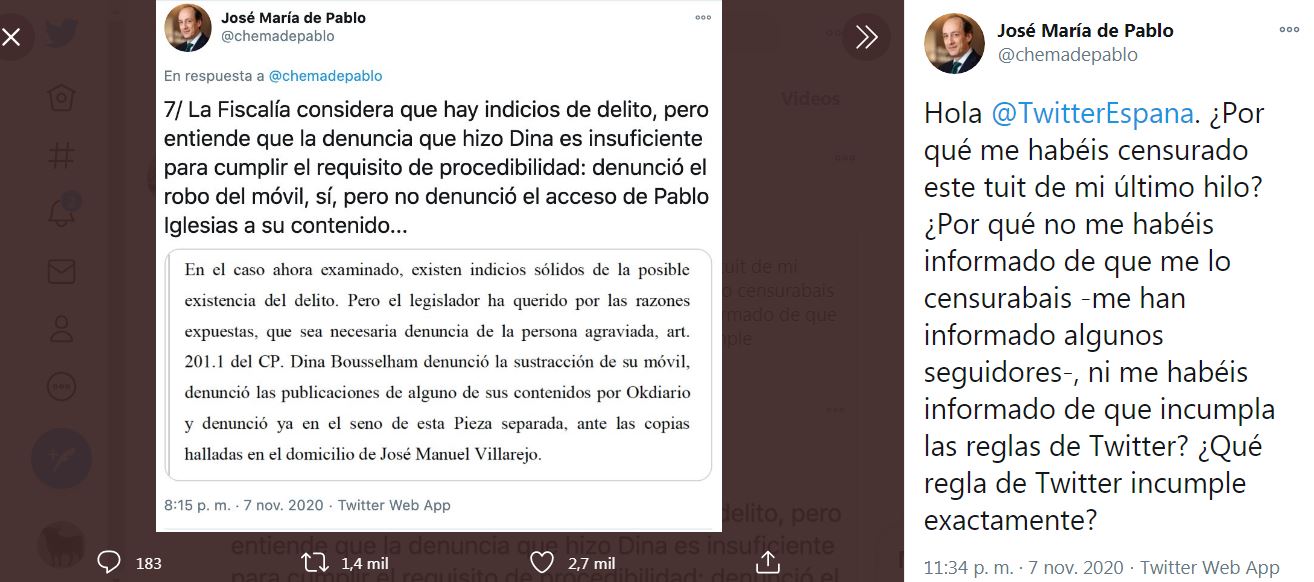The height and width of the screenshot is (582, 1314).
Task: Open the @TwitterEspana mention link
Action: tap(1092, 113)
